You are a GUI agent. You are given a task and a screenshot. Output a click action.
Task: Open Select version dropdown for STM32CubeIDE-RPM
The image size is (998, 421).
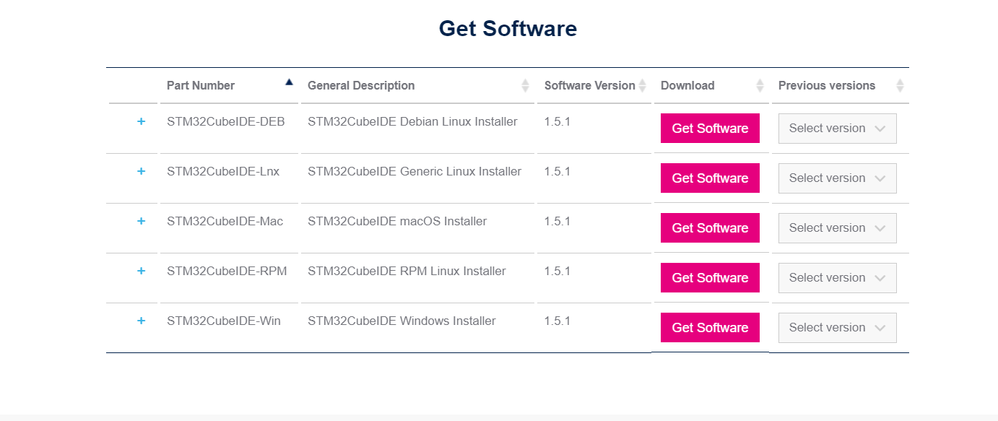tap(837, 278)
